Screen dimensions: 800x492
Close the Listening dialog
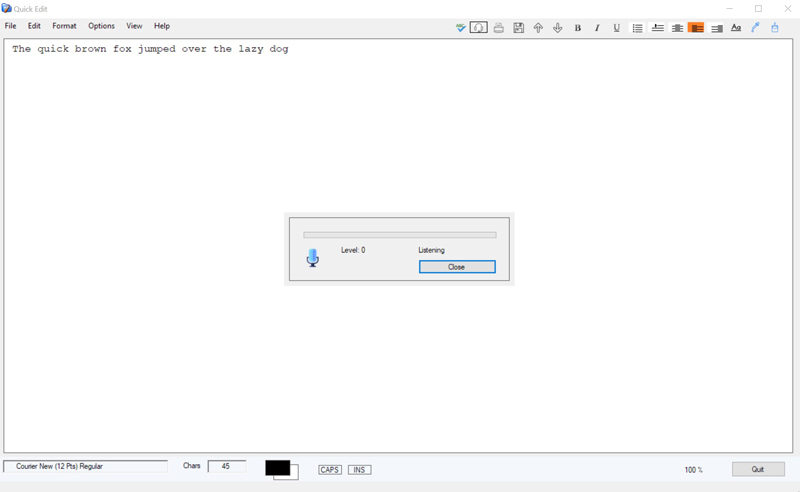coord(457,267)
